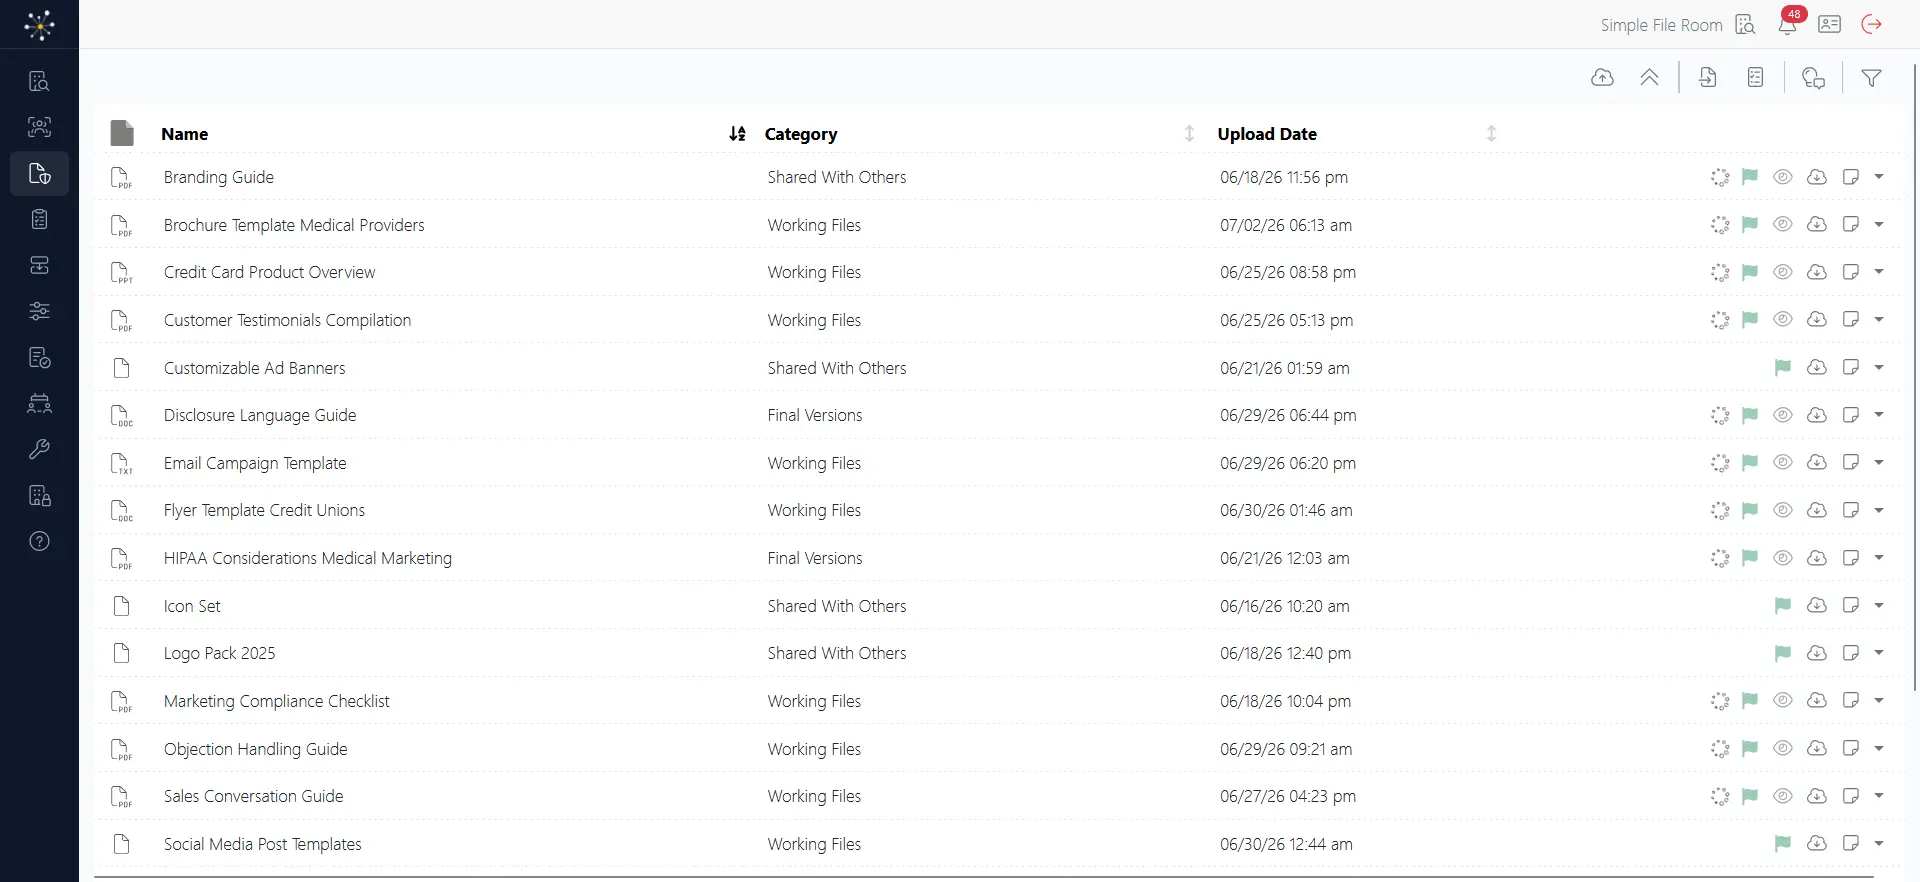Viewport: 1920px width, 882px height.
Task: Sort files by the Category column arrows
Action: click(x=1189, y=134)
